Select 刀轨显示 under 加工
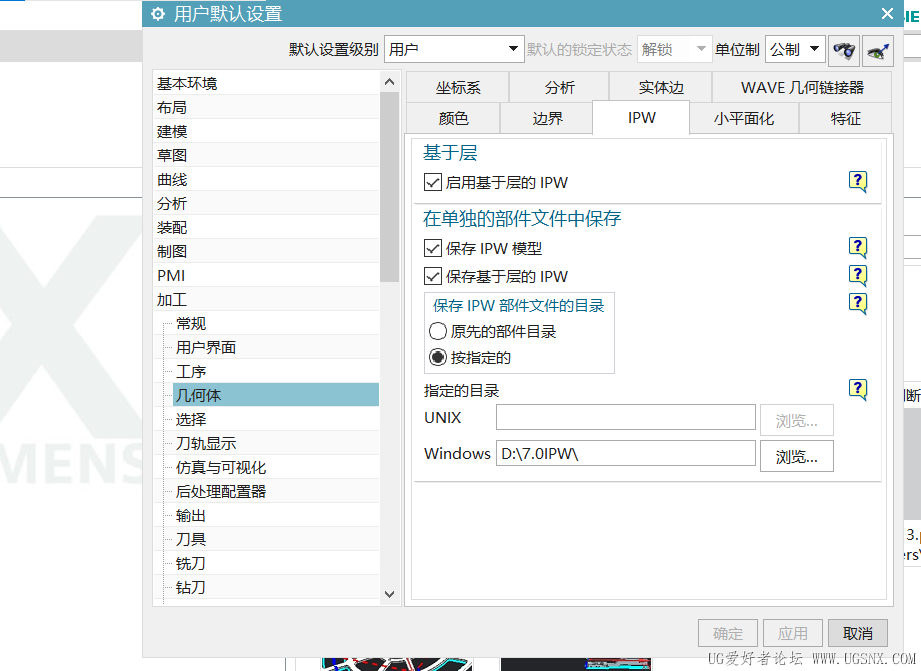Screen dimensions: 921x671 (x=276, y=444)
